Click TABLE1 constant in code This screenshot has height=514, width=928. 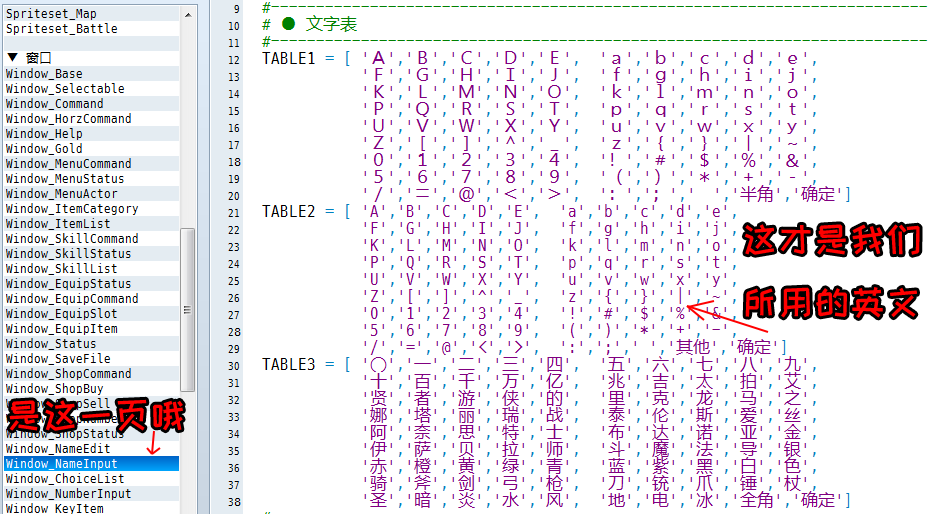tap(289, 58)
